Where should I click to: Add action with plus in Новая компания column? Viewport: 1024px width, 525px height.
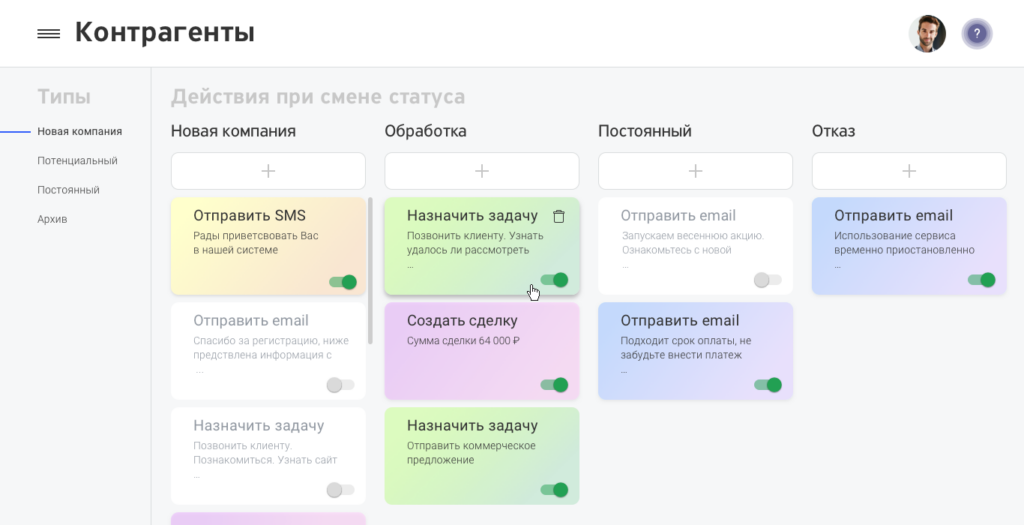(268, 171)
